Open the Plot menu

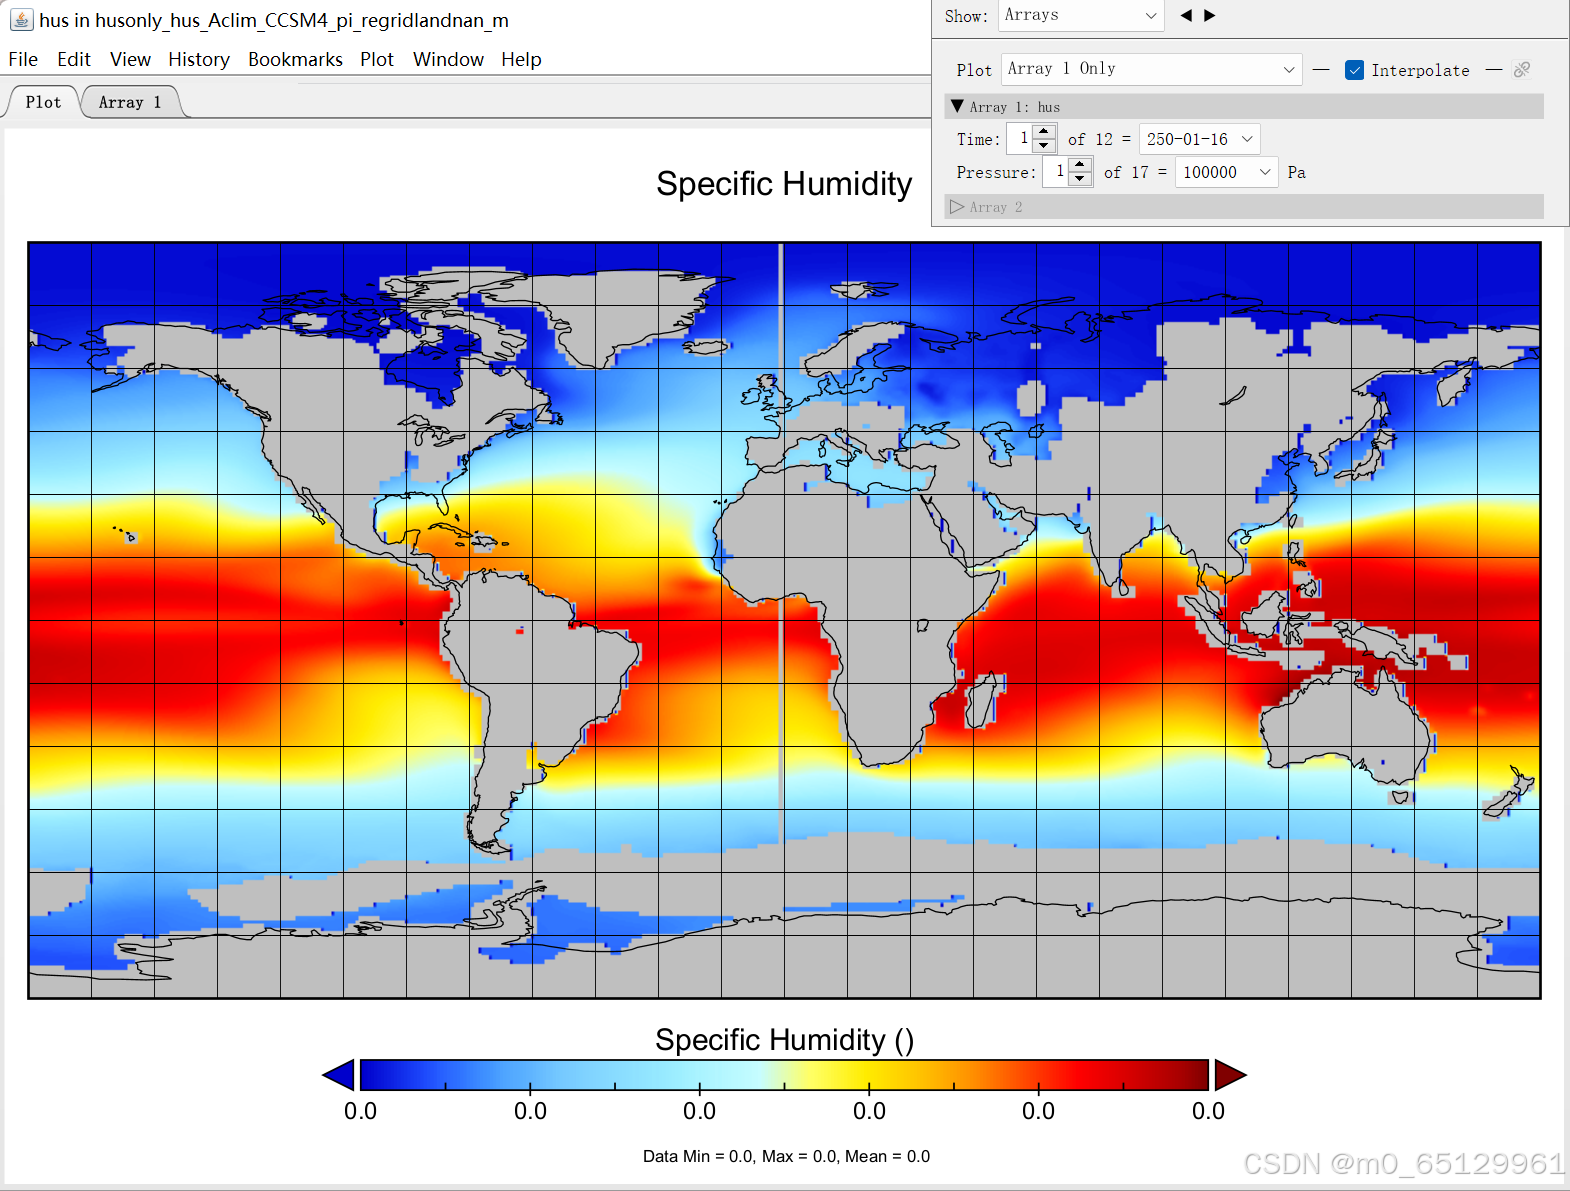(x=377, y=59)
